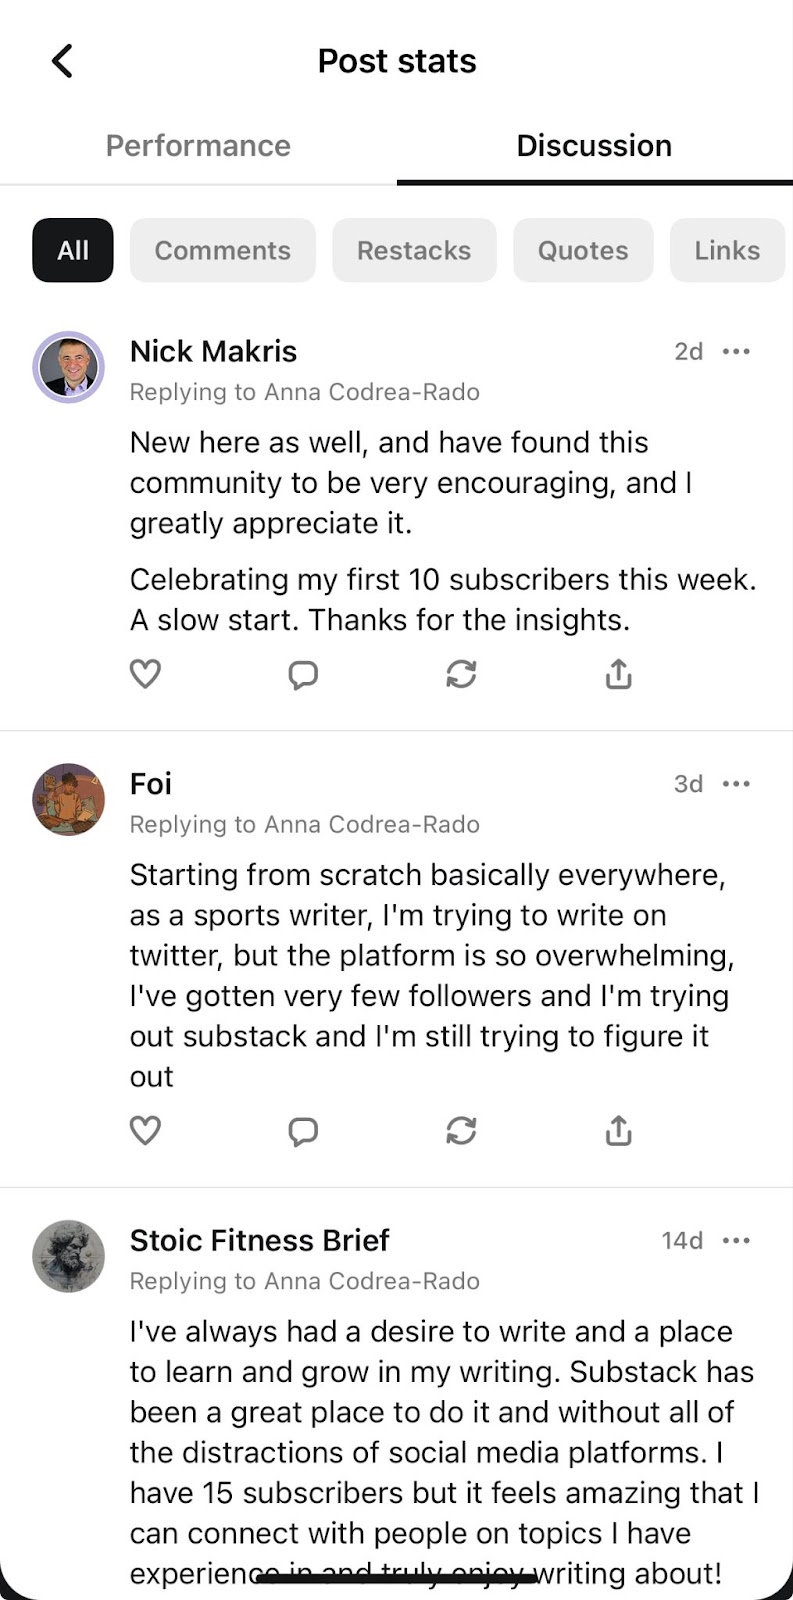This screenshot has height=1600, width=793.
Task: Tap the back arrow
Action: (62, 61)
